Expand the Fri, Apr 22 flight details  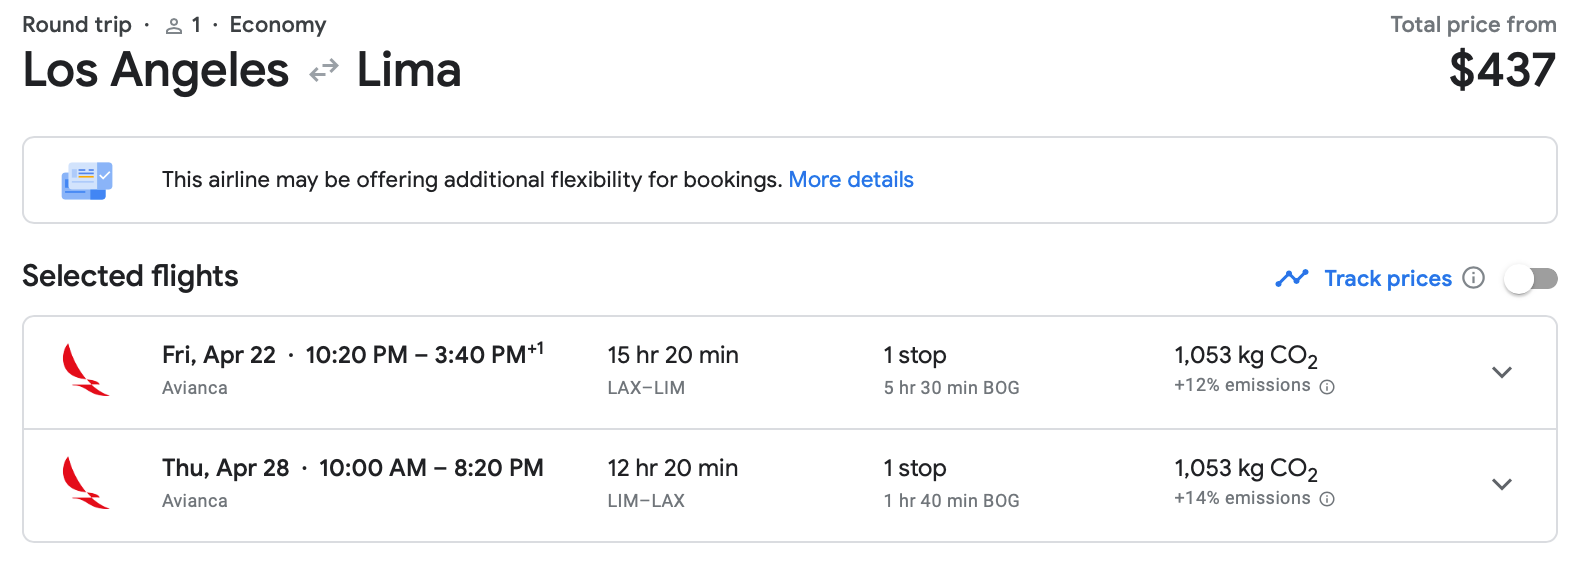(x=1501, y=372)
